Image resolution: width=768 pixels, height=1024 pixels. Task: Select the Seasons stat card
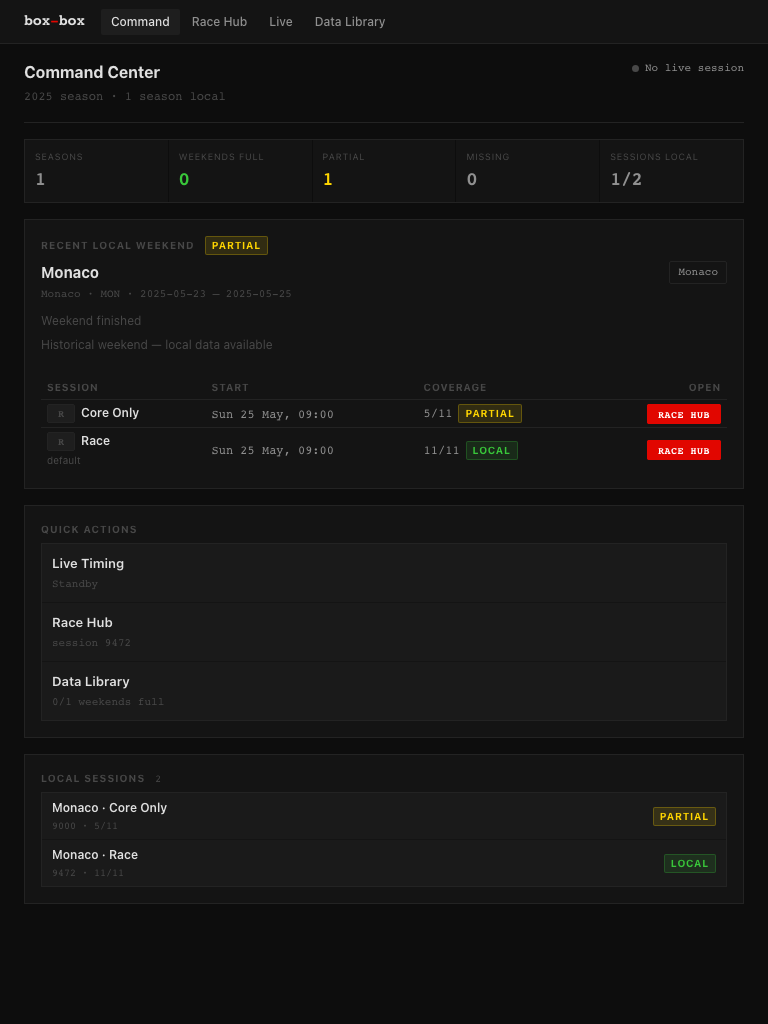(x=97, y=171)
